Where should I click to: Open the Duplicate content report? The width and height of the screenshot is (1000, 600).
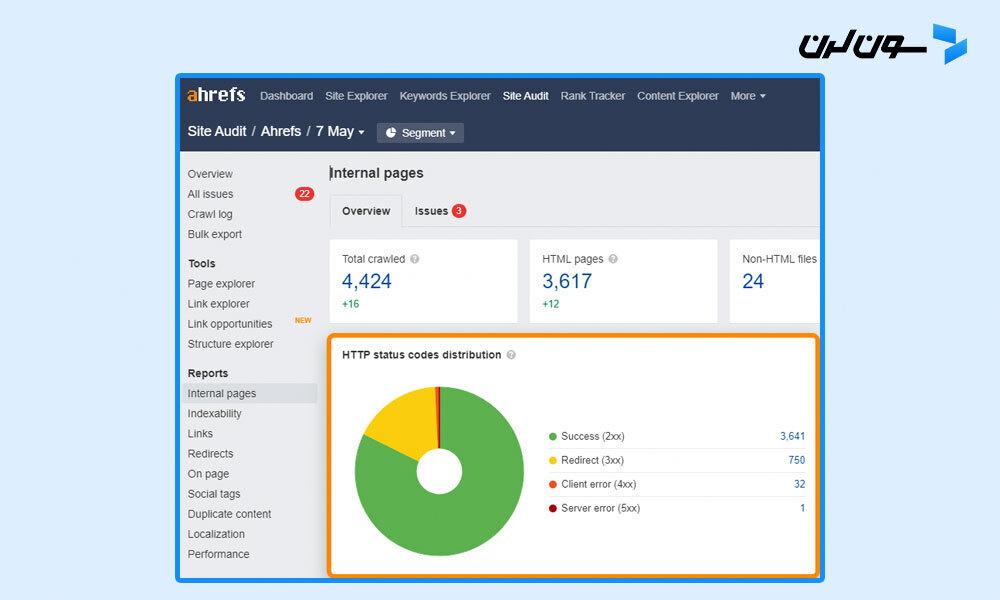coord(229,514)
